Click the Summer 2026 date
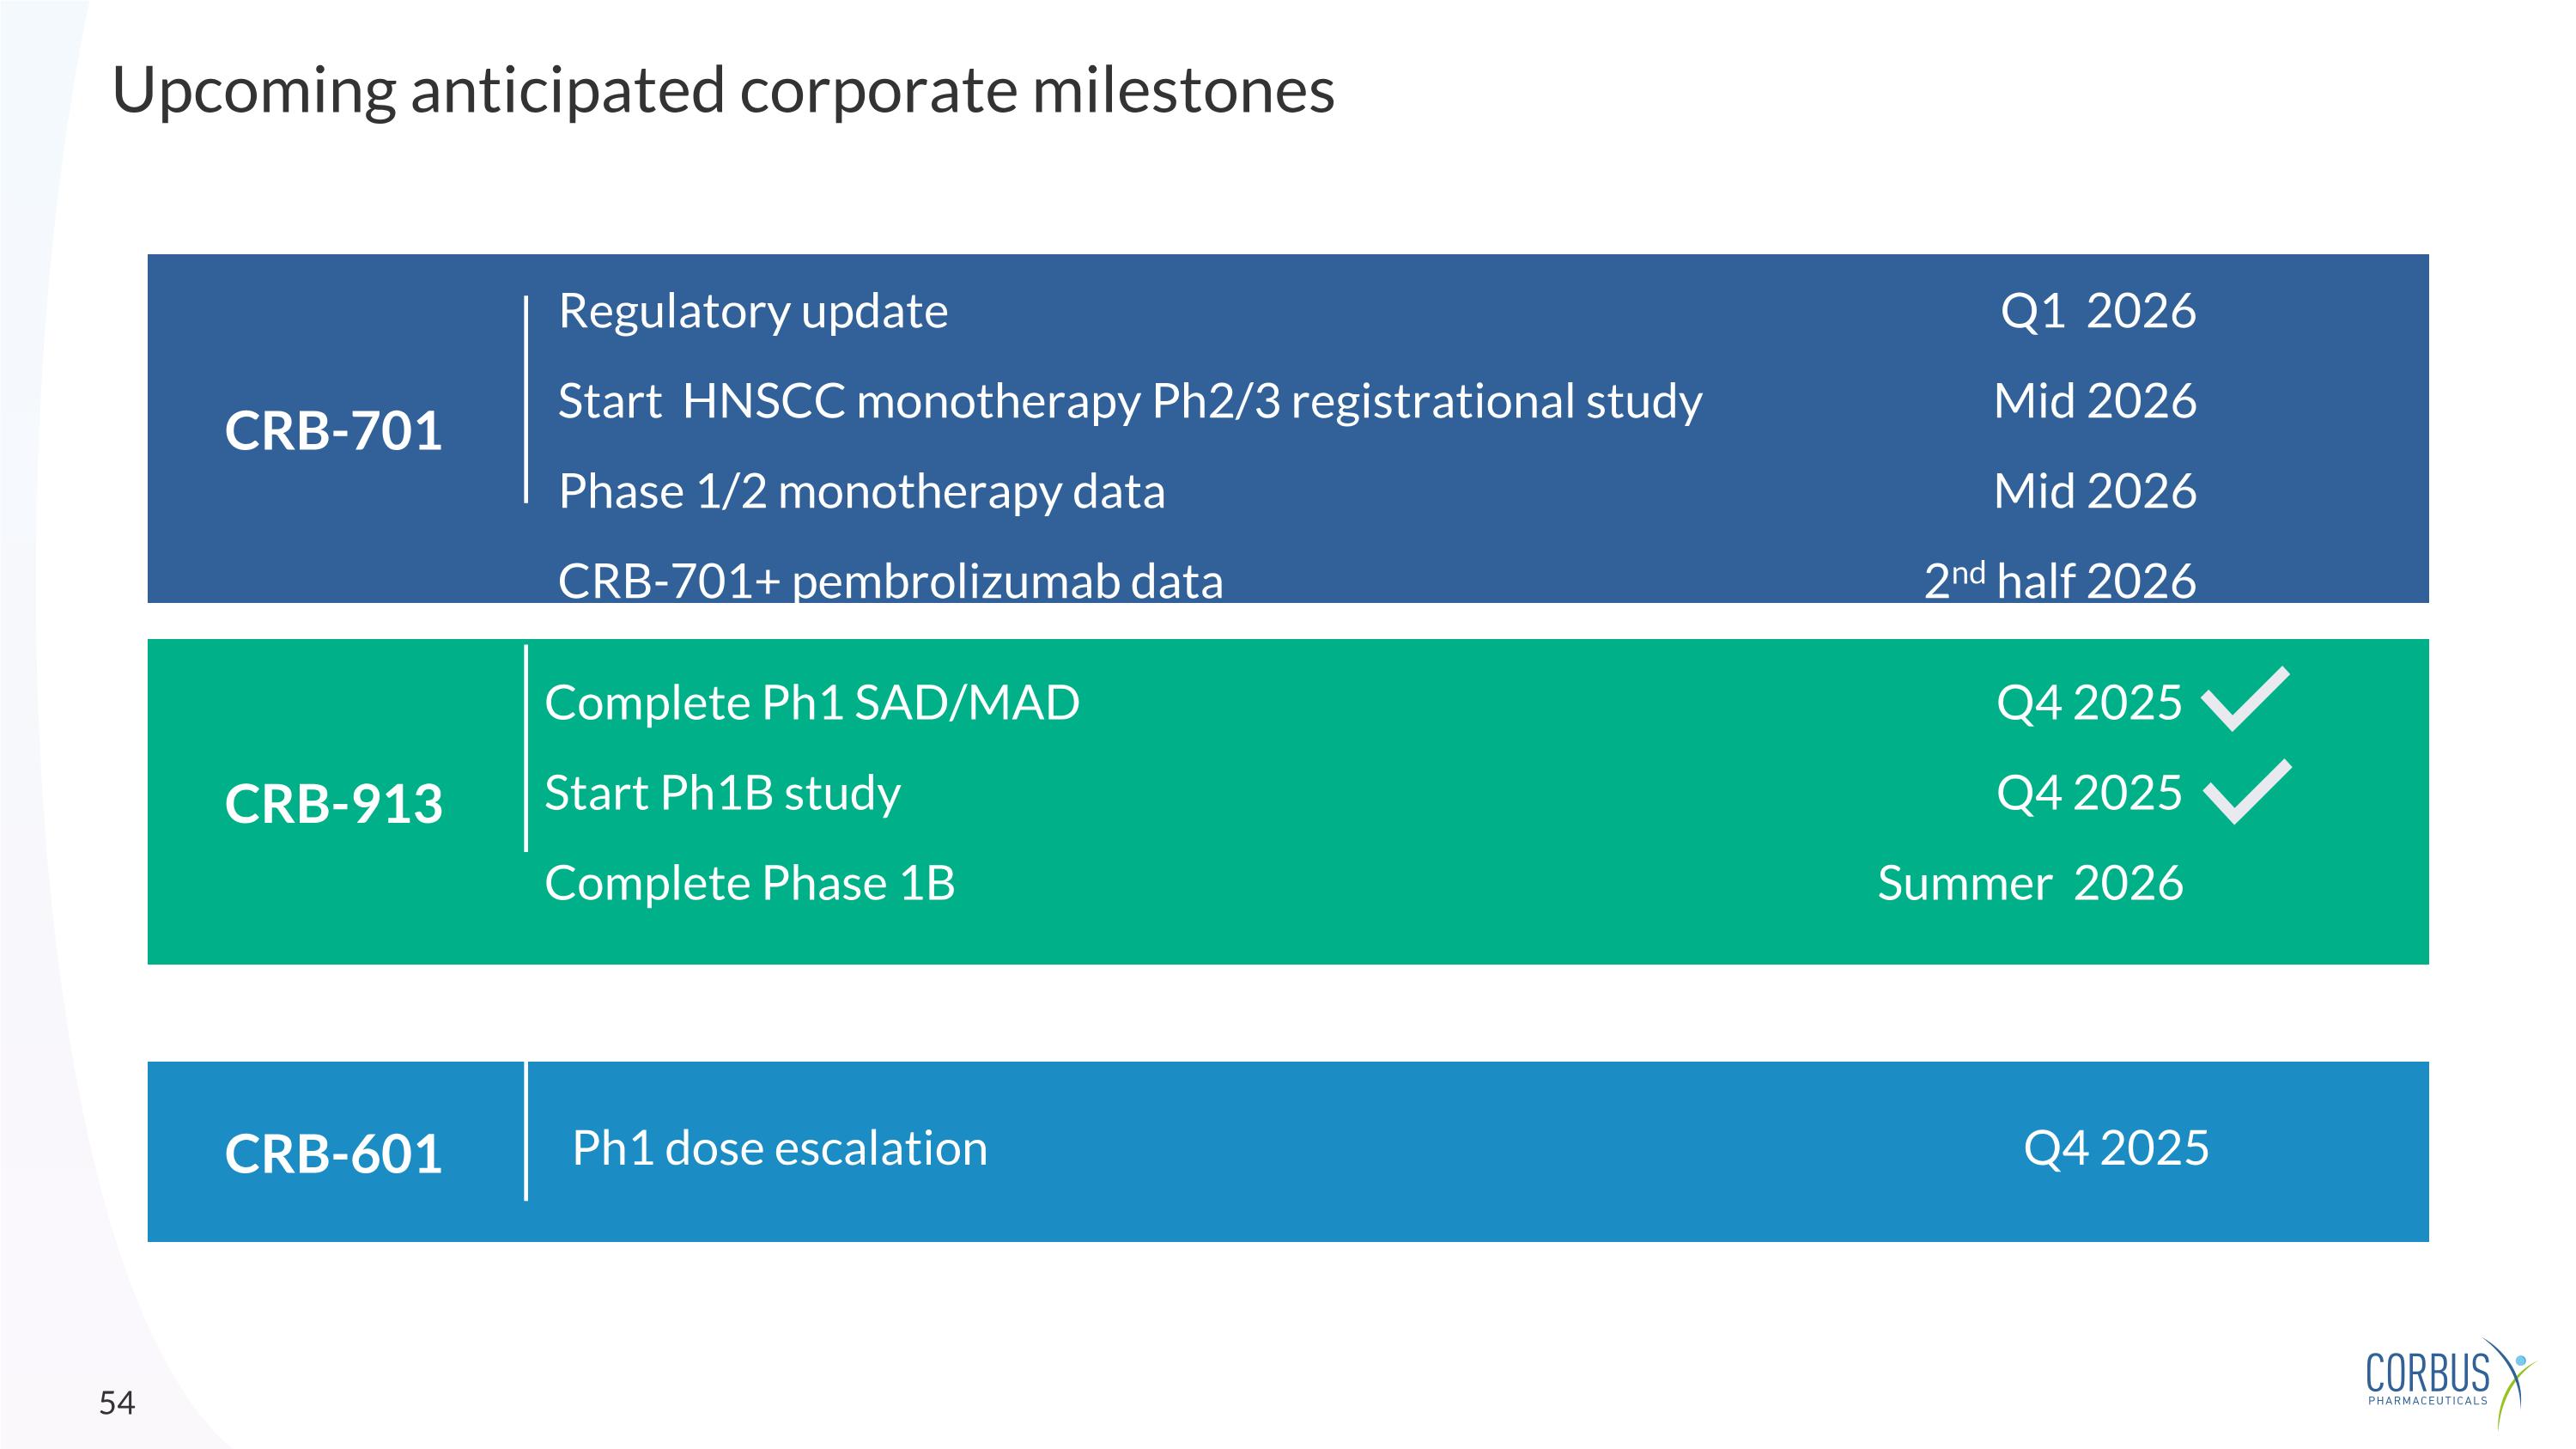The width and height of the screenshot is (2576, 1449). (2030, 883)
